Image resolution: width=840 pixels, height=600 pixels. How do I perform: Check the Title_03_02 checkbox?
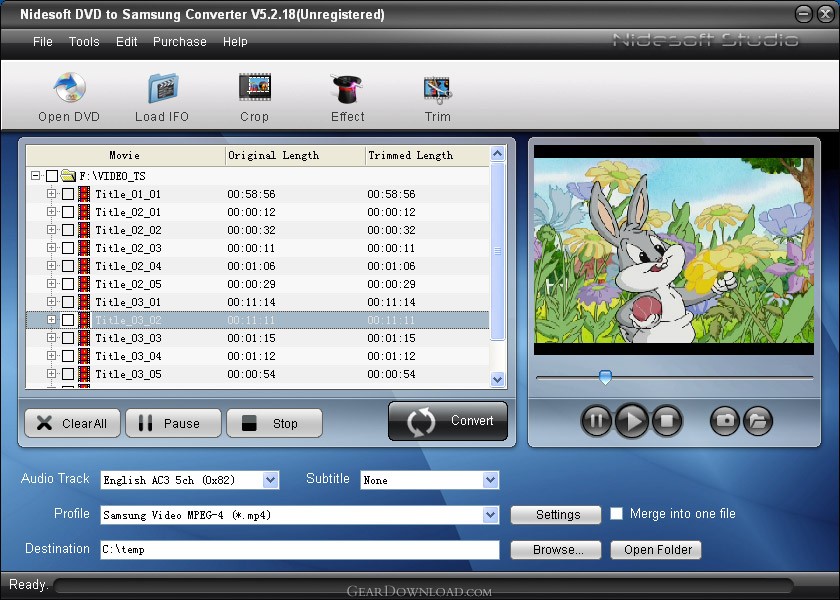68,320
